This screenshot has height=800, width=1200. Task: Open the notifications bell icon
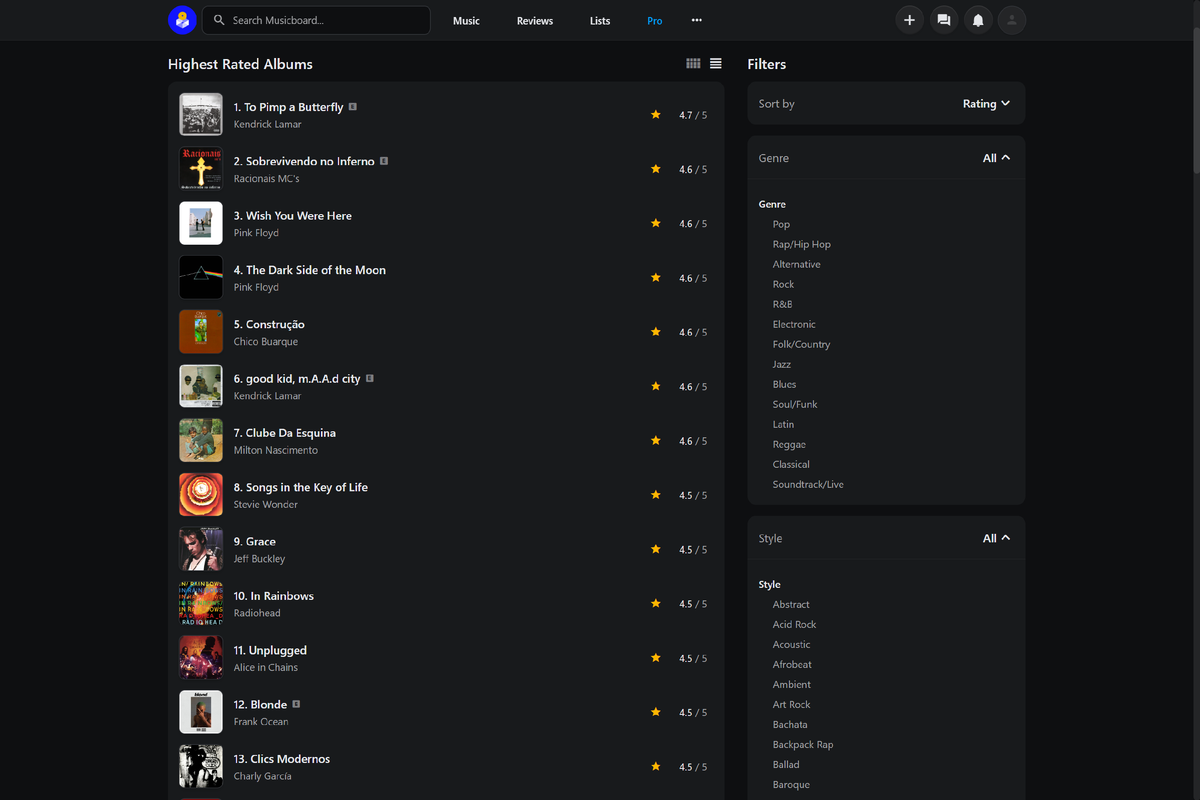click(978, 20)
